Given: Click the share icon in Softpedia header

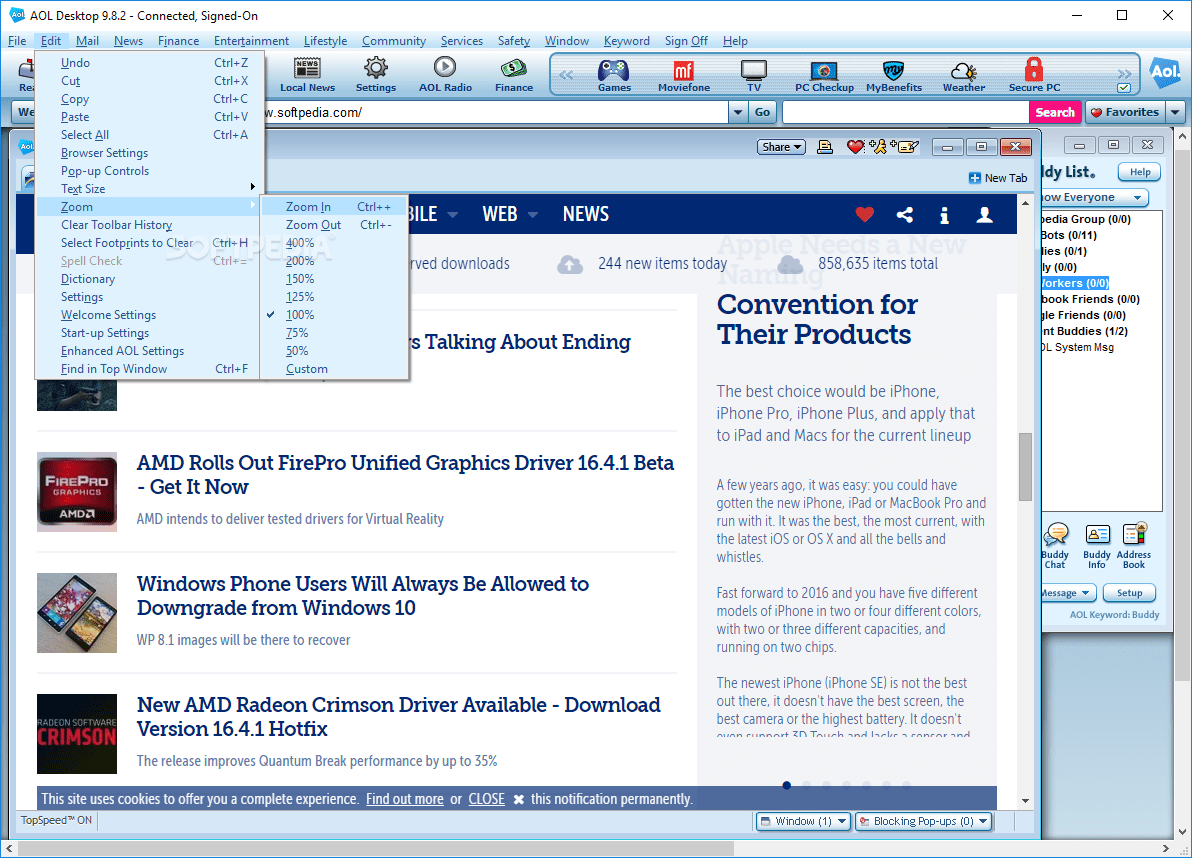Looking at the screenshot, I should tap(905, 215).
